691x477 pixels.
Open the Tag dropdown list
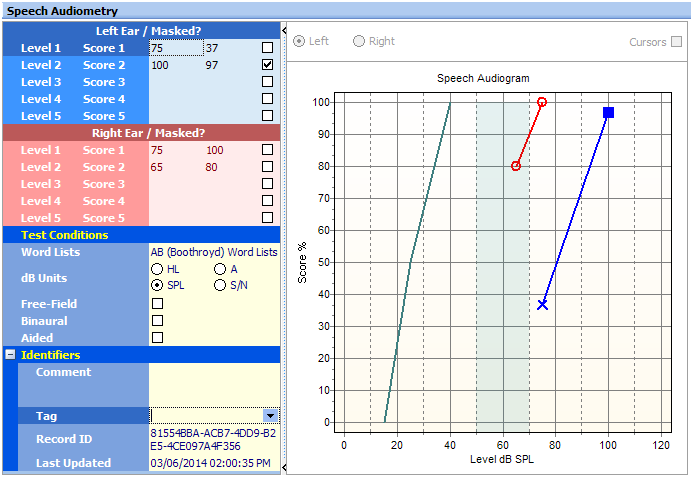tap(270, 415)
